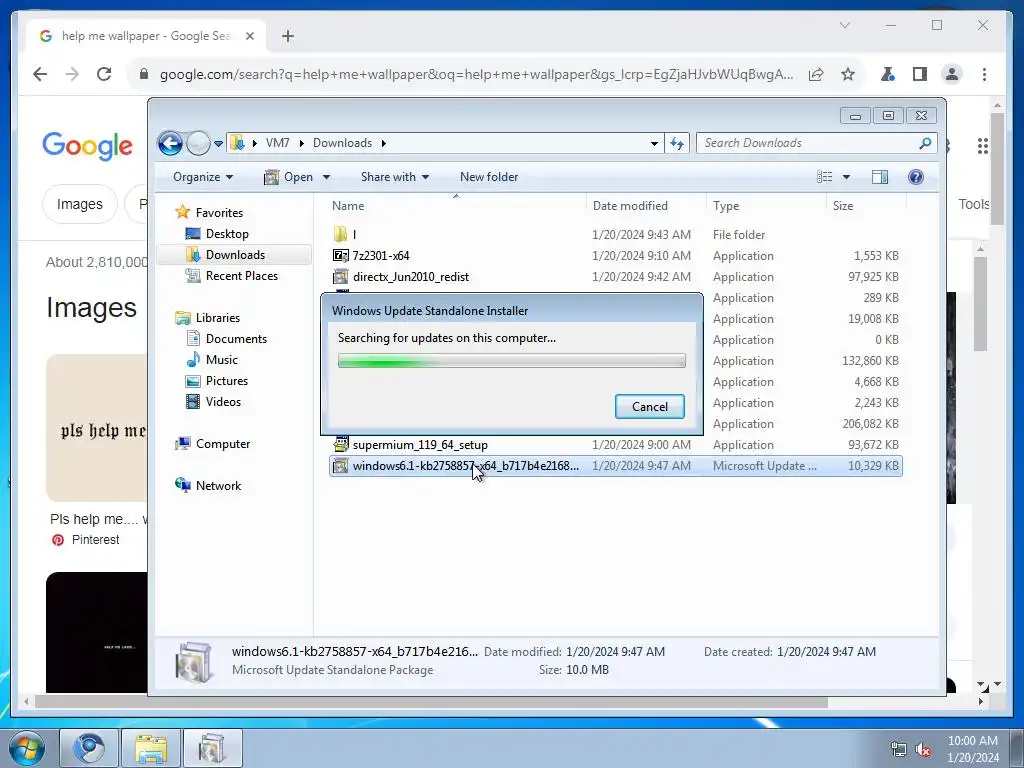This screenshot has width=1024, height=768.
Task: Click the Open toolbar button
Action: (x=289, y=177)
